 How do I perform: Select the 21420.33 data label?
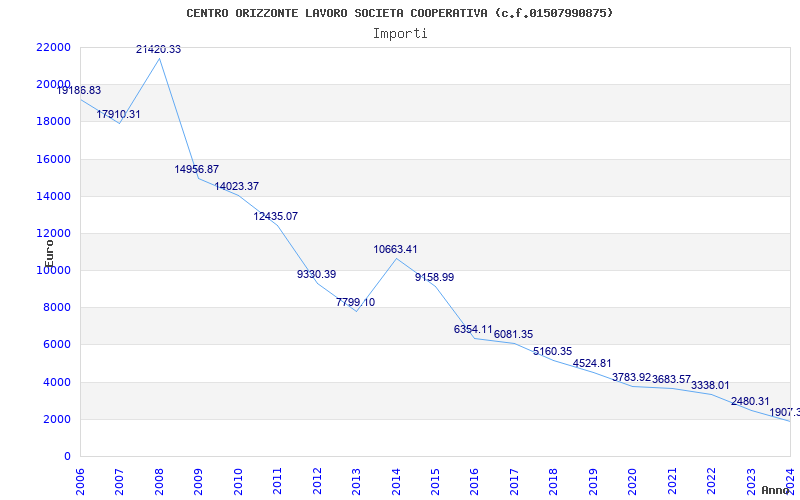pos(158,49)
